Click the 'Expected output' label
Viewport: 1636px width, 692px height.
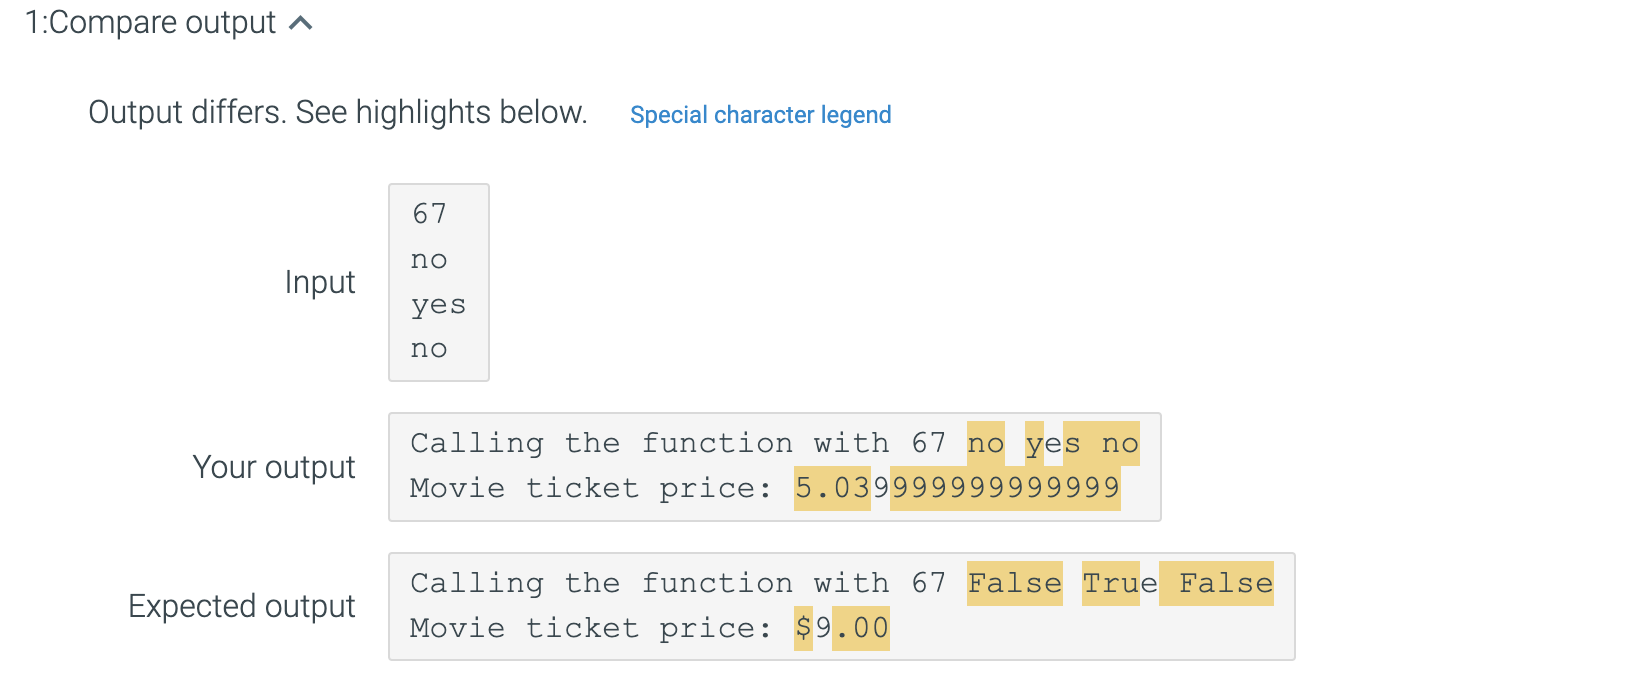[x=241, y=605]
